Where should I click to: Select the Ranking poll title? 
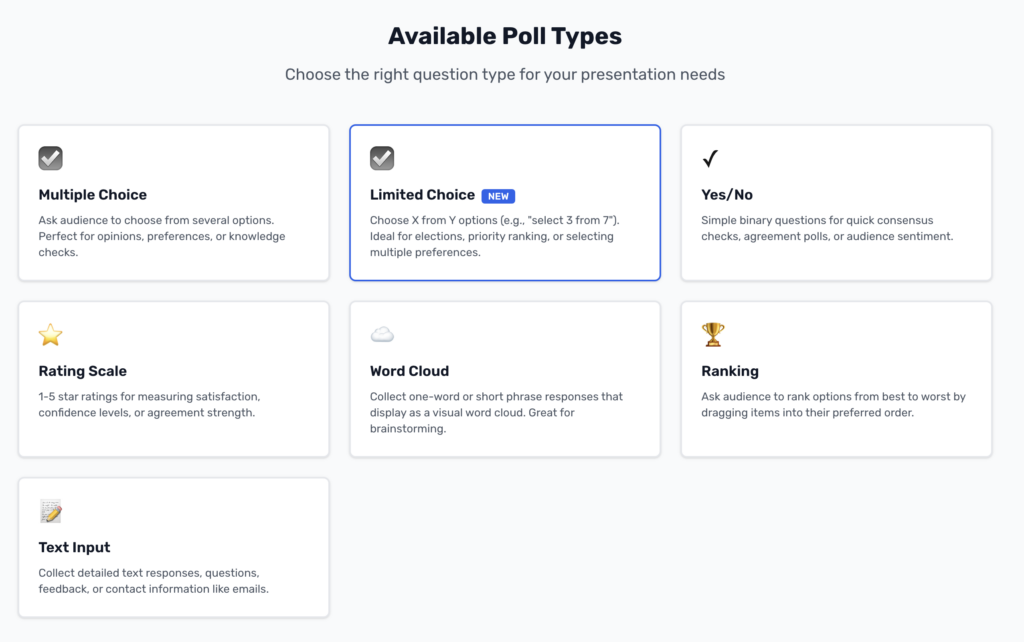pyautogui.click(x=730, y=371)
